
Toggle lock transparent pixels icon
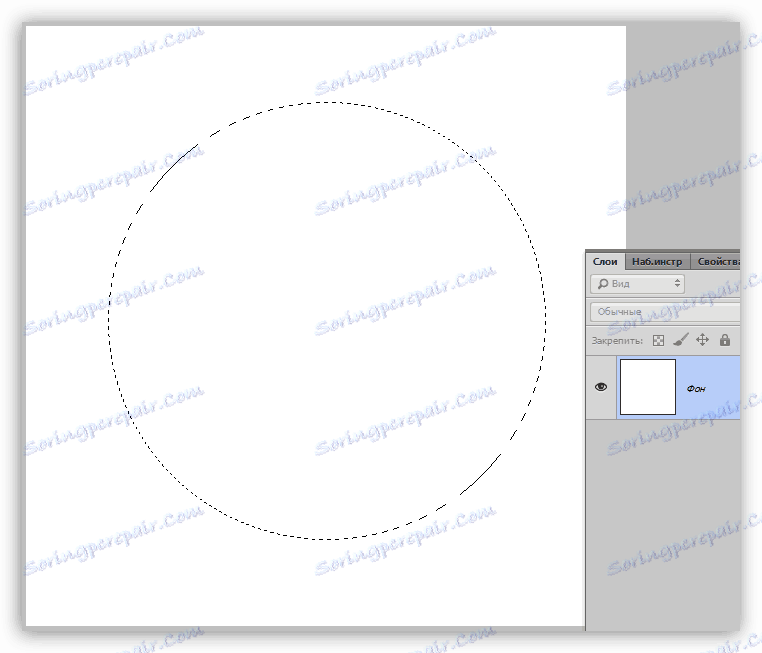click(658, 340)
